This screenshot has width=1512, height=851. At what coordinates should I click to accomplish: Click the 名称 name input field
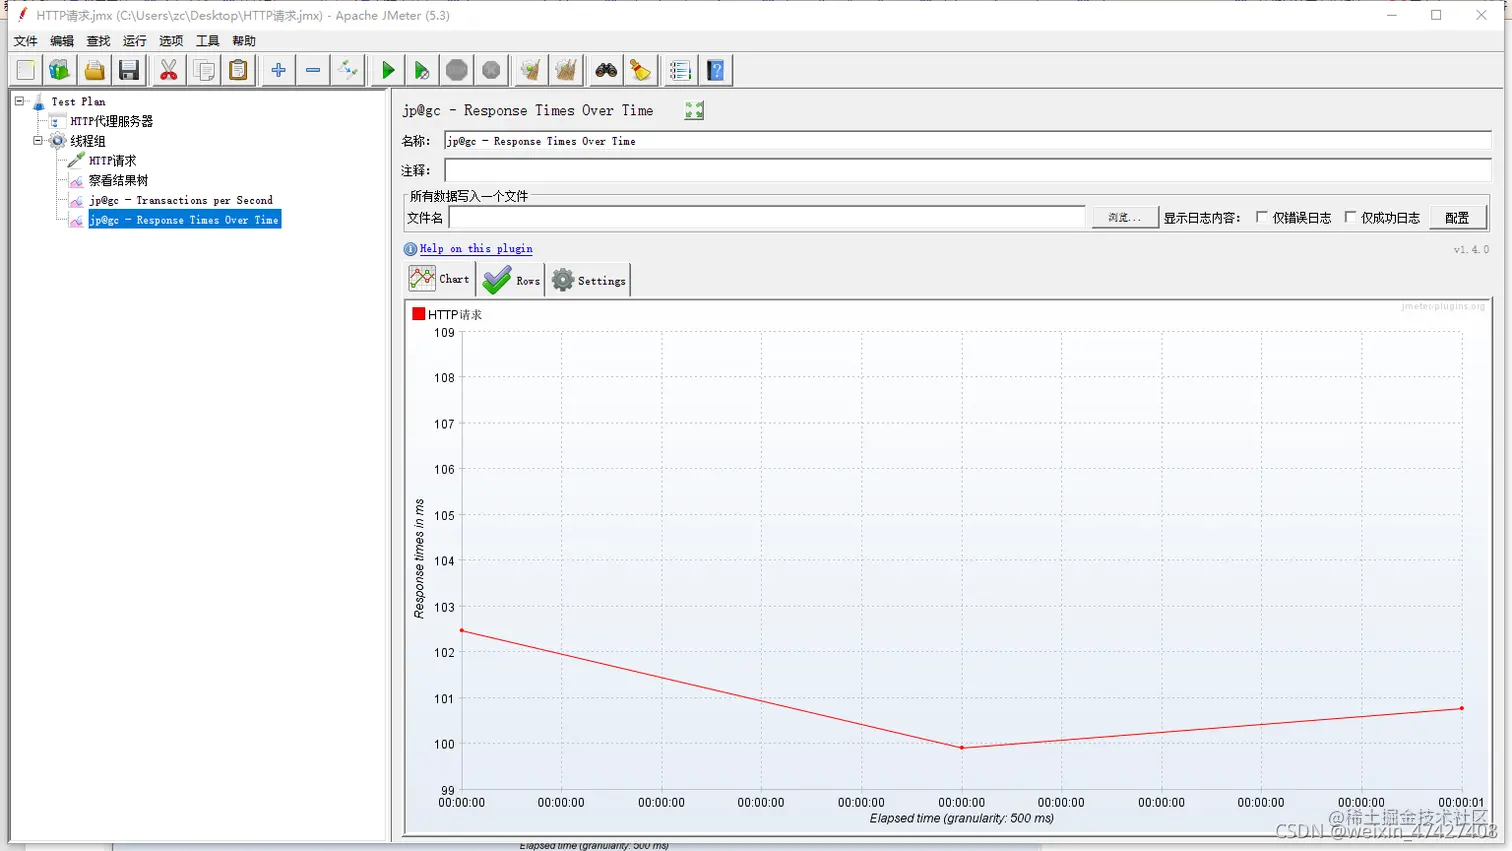pyautogui.click(x=967, y=141)
